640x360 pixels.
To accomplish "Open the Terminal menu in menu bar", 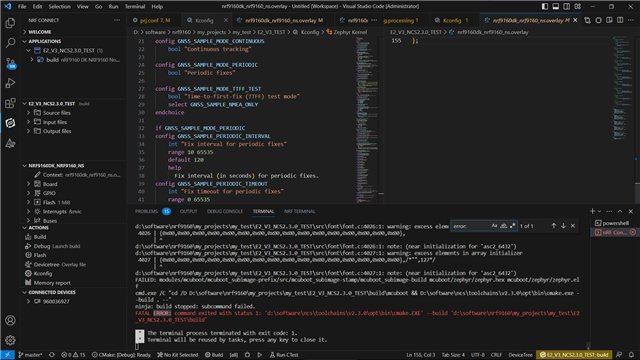I will [135, 7].
